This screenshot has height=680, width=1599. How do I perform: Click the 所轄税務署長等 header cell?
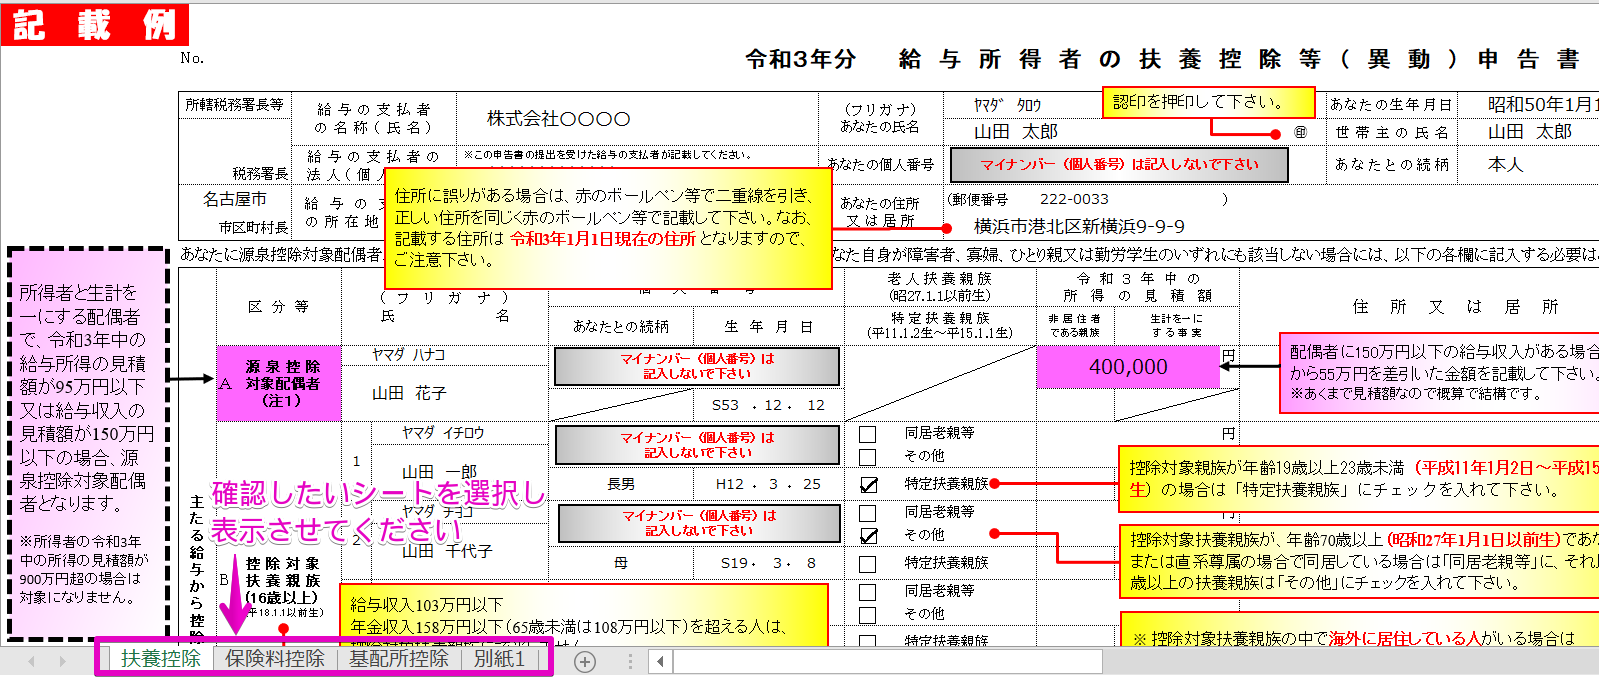click(235, 105)
